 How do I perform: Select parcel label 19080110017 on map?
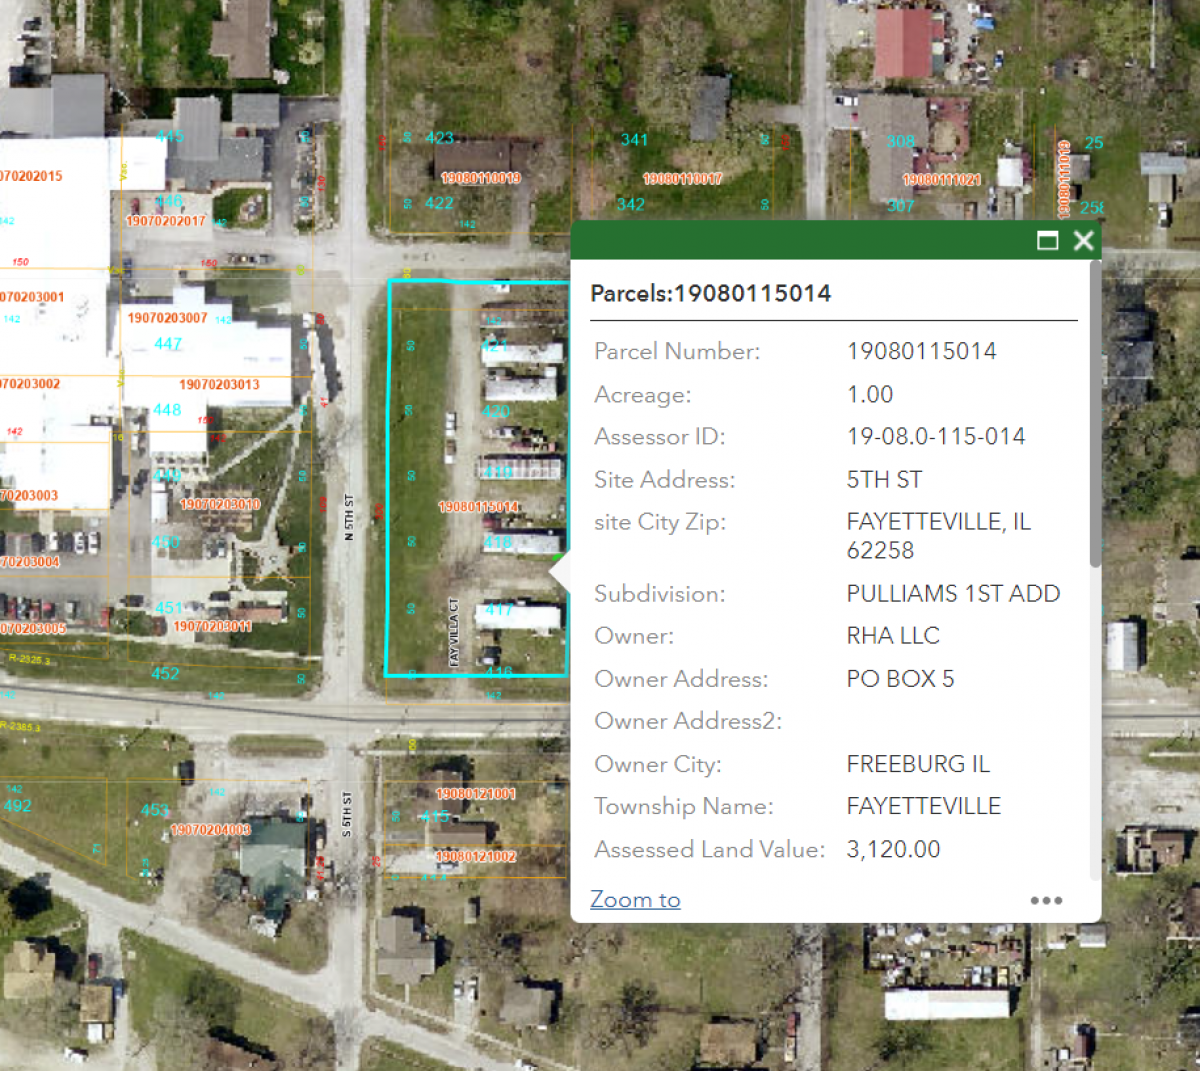[x=682, y=179]
